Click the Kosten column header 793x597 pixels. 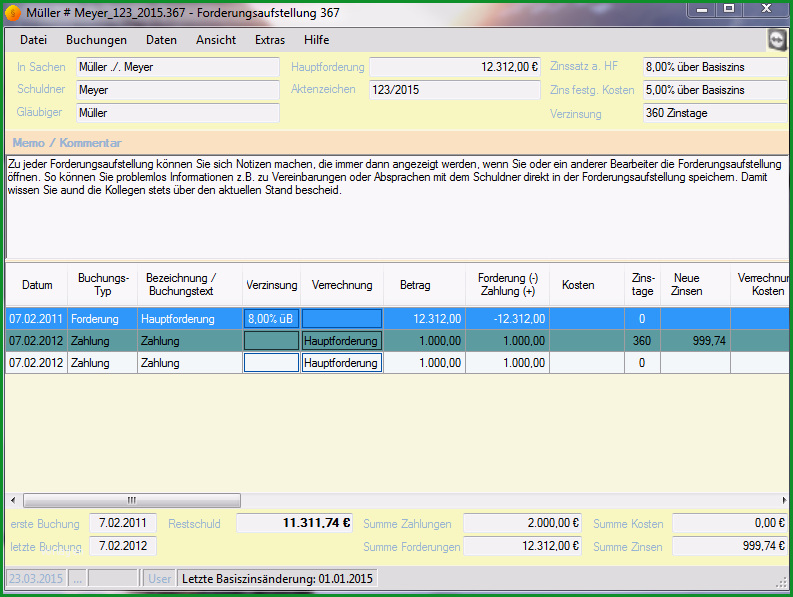coord(587,285)
